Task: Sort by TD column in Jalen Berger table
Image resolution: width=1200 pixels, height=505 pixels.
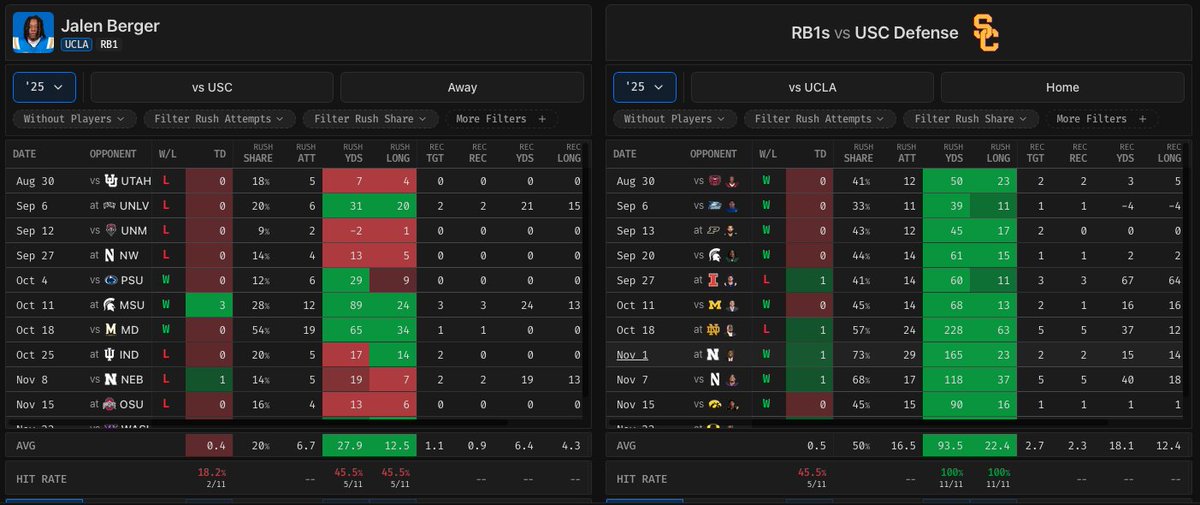Action: coord(219,155)
